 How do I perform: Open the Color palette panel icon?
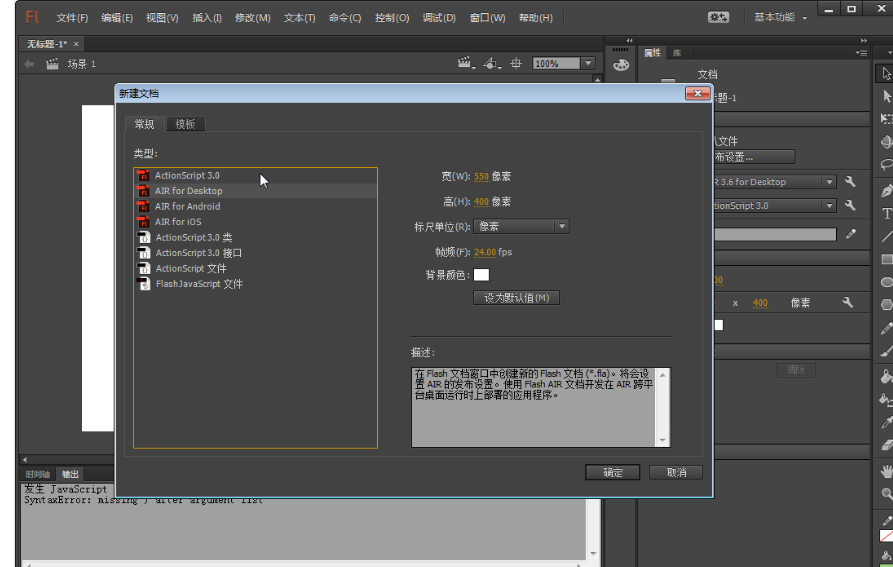(x=621, y=65)
